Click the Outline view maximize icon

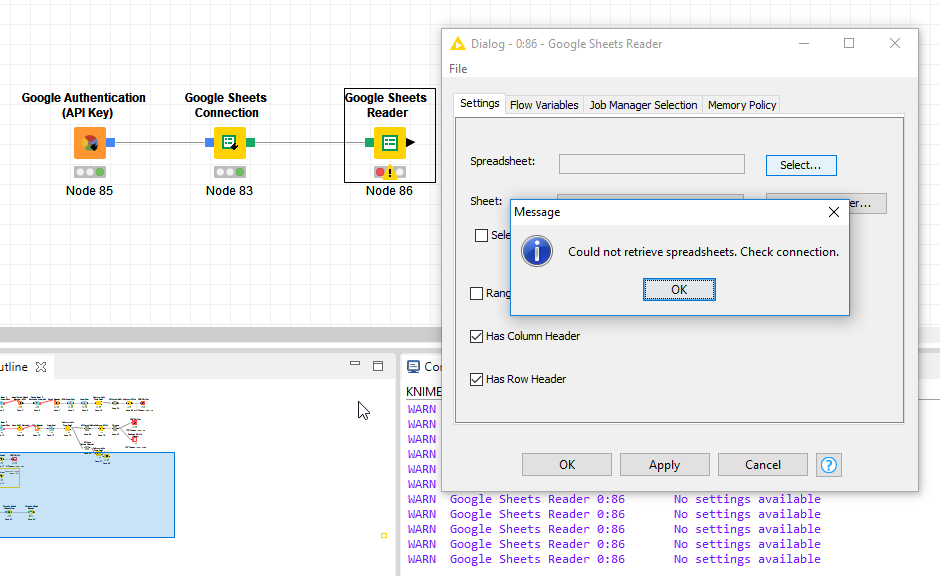(x=378, y=366)
